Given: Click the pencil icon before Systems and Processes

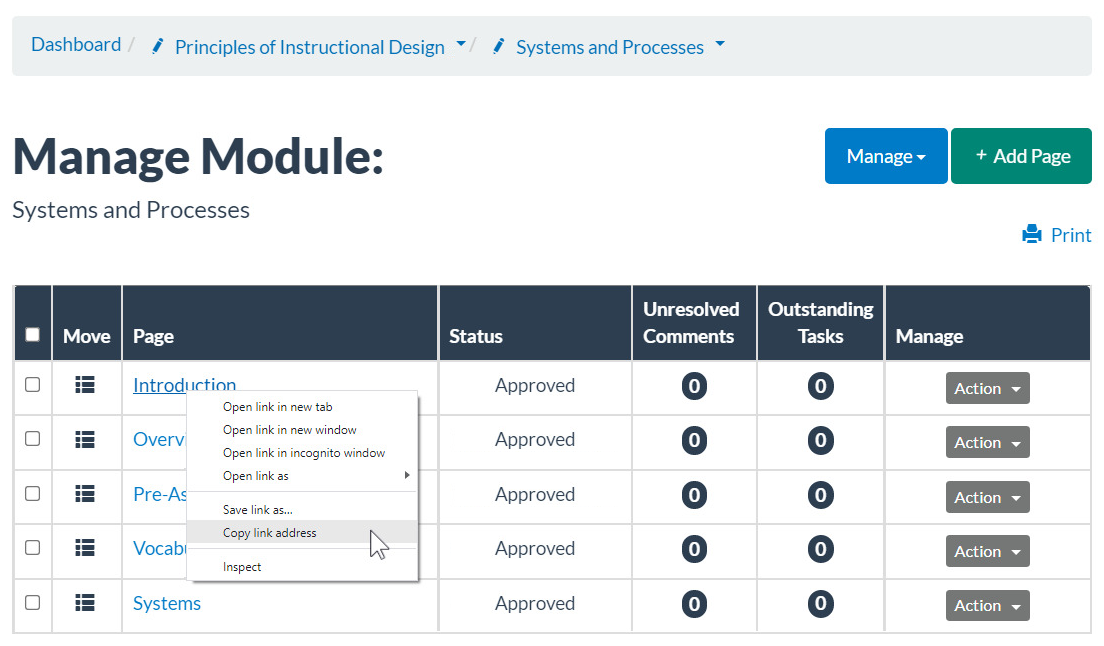Looking at the screenshot, I should click(498, 46).
